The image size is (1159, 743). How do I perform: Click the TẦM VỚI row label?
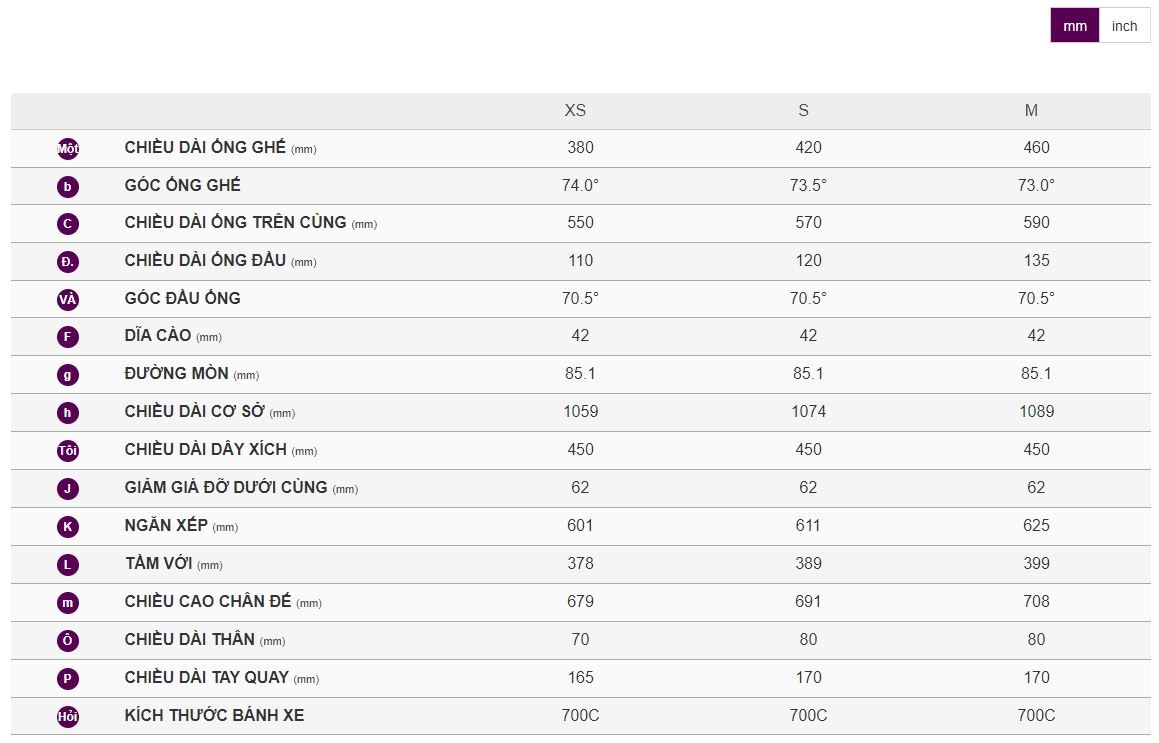point(160,563)
